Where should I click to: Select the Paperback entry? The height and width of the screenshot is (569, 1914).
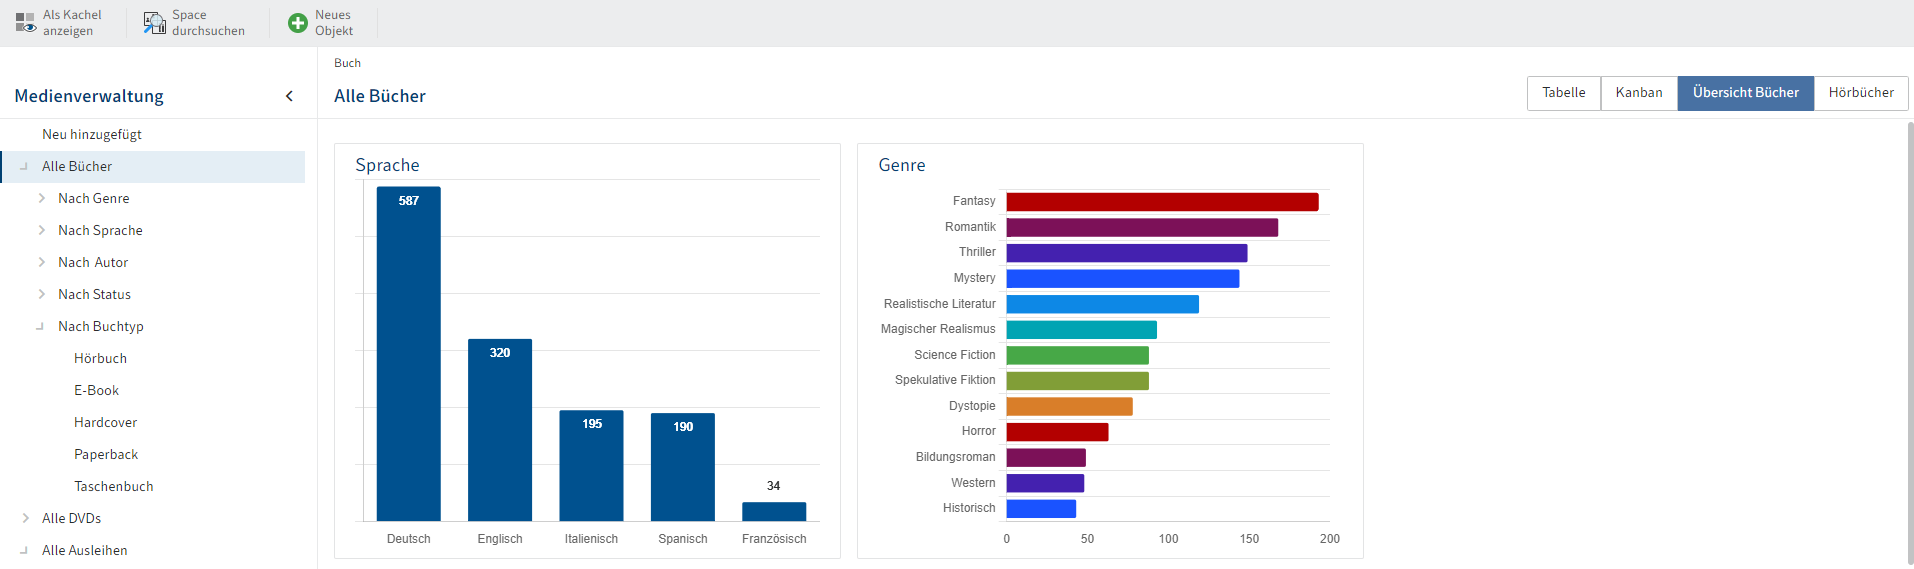click(x=106, y=454)
